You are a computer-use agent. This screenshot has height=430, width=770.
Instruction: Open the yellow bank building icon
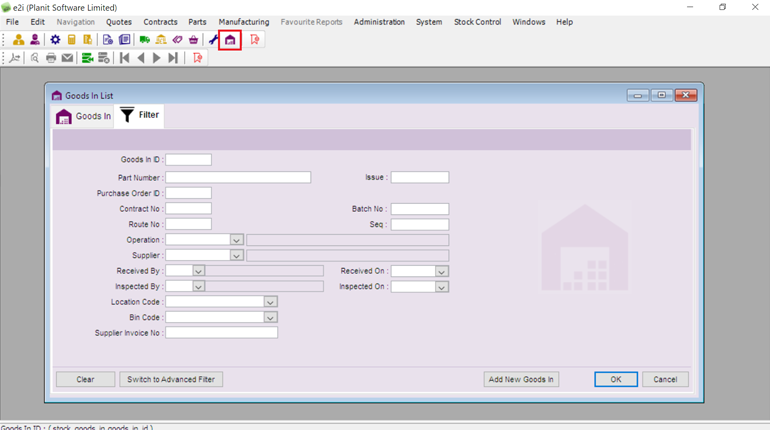point(161,40)
